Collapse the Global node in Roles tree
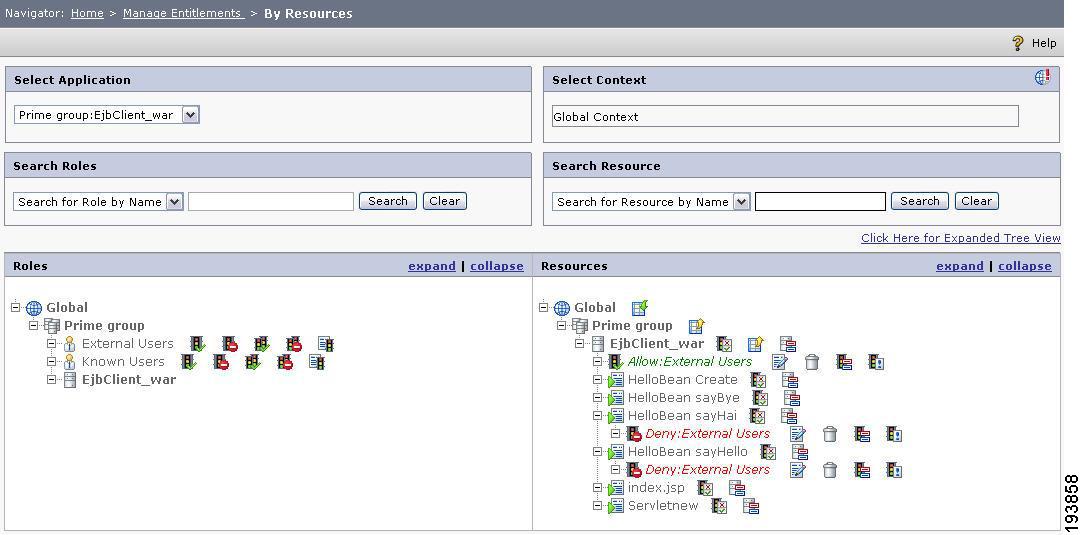Viewport: 1085px width, 535px height. point(17,307)
